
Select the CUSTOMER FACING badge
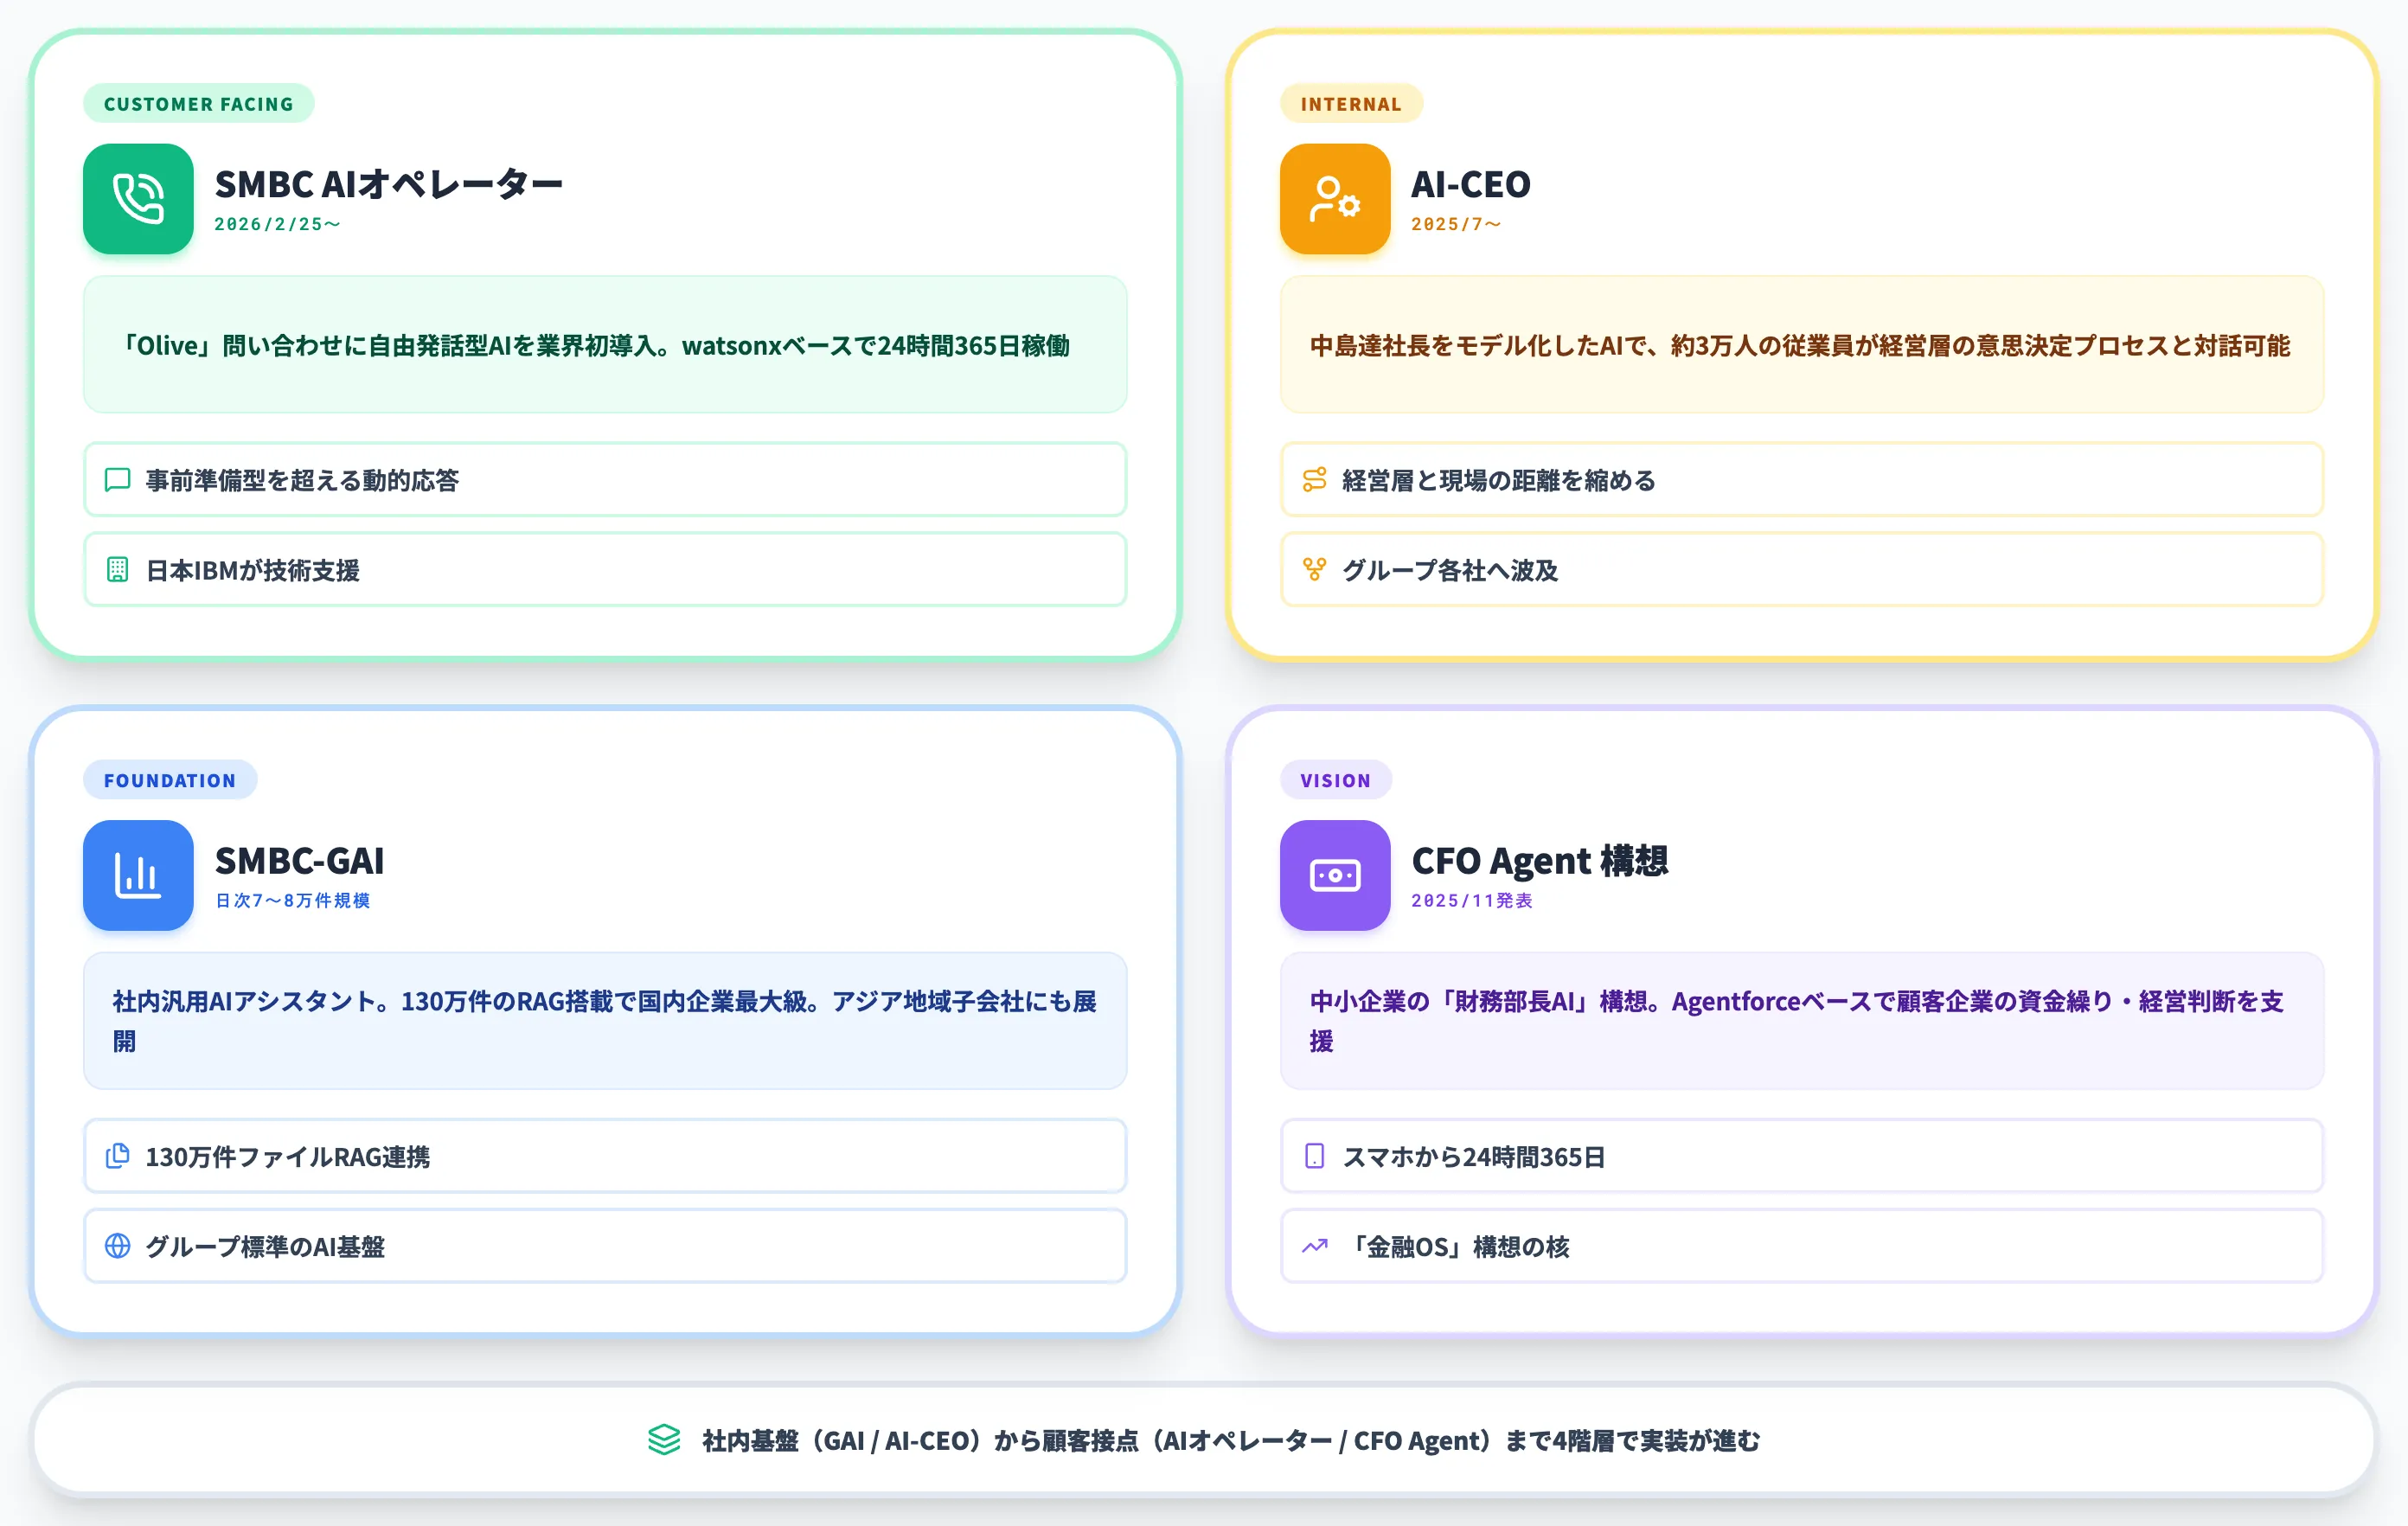(x=199, y=104)
